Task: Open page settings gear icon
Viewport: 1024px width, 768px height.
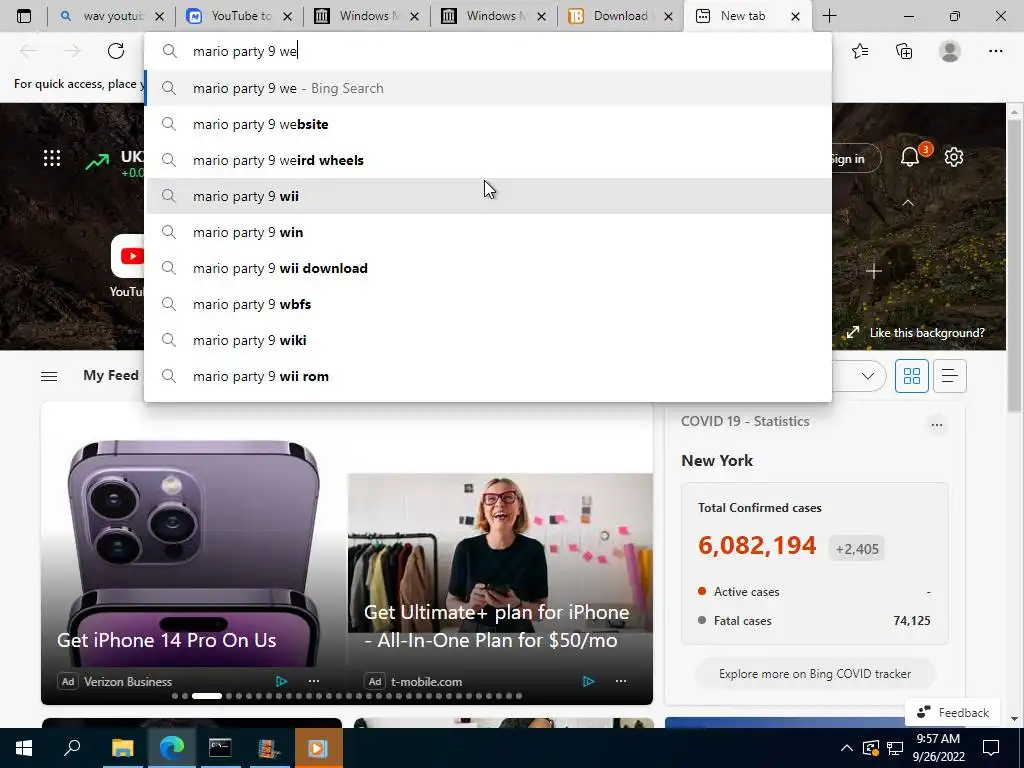Action: pyautogui.click(x=954, y=157)
